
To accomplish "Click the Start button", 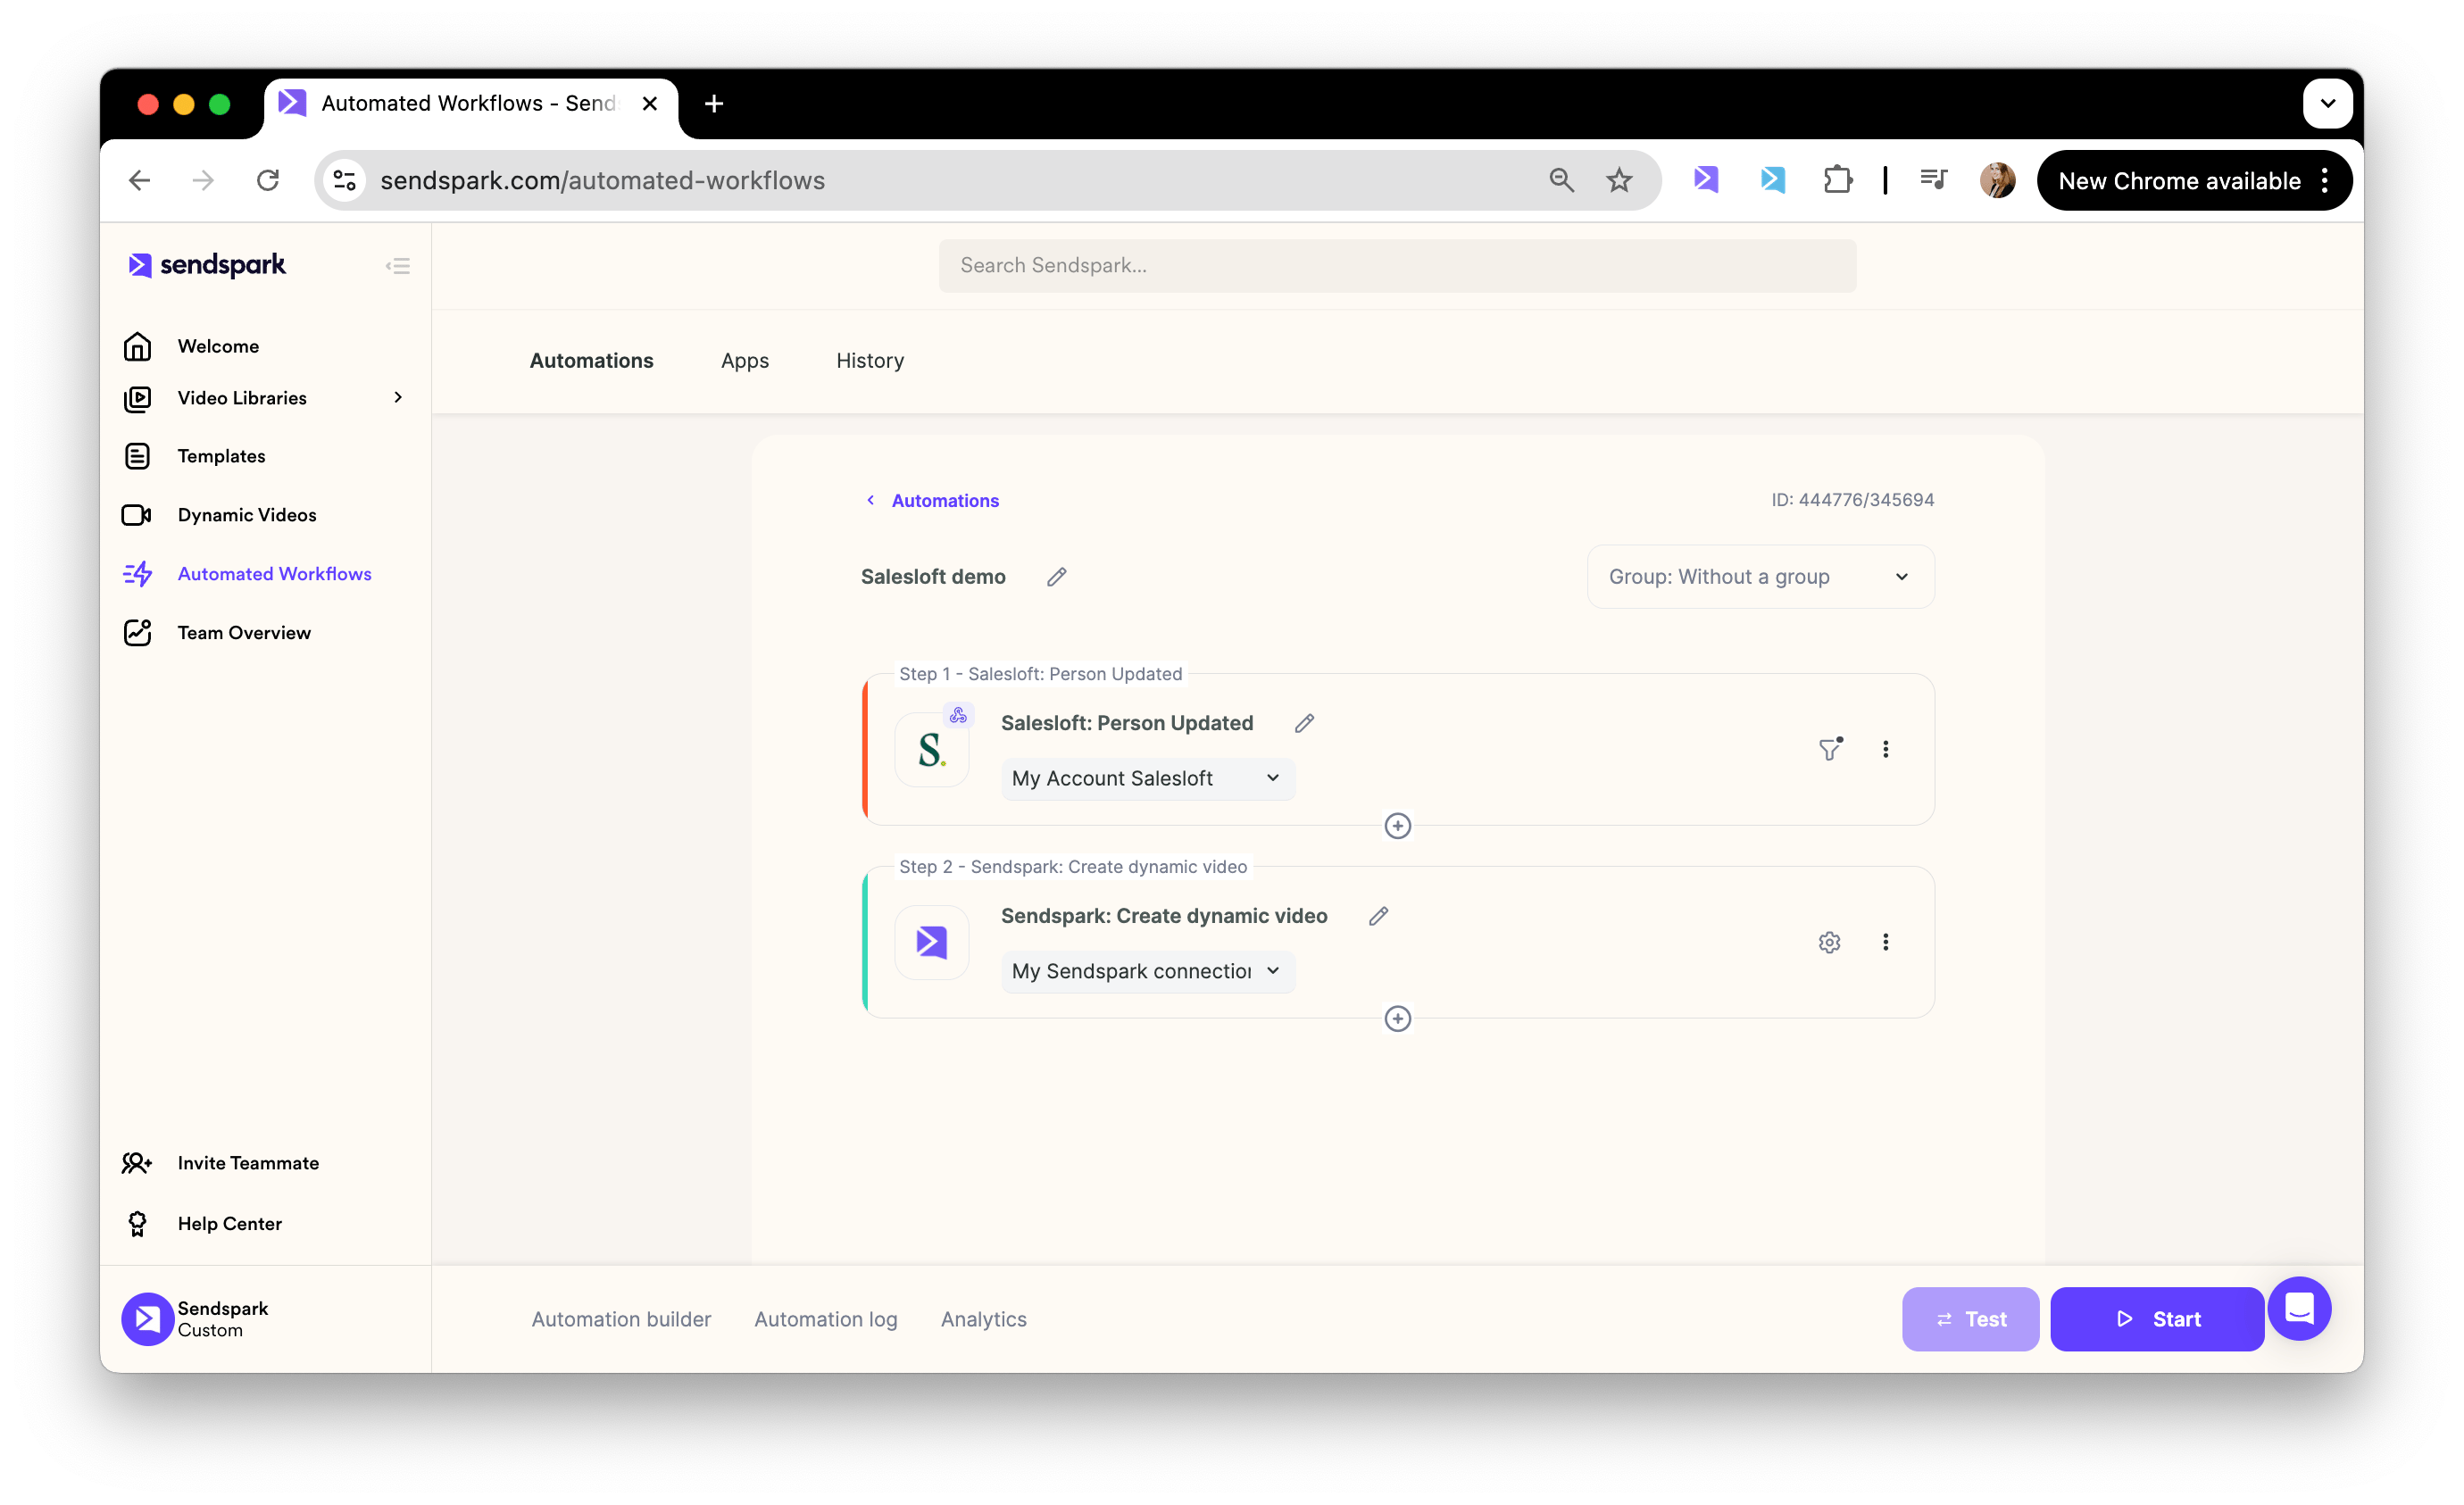I will [2157, 1320].
